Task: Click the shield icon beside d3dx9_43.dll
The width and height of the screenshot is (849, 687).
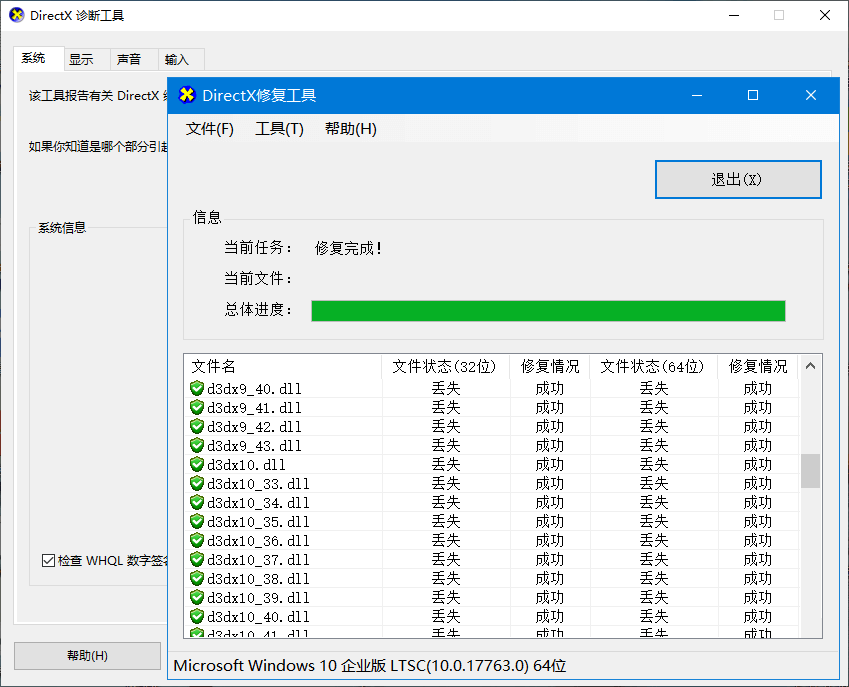Action: [197, 446]
